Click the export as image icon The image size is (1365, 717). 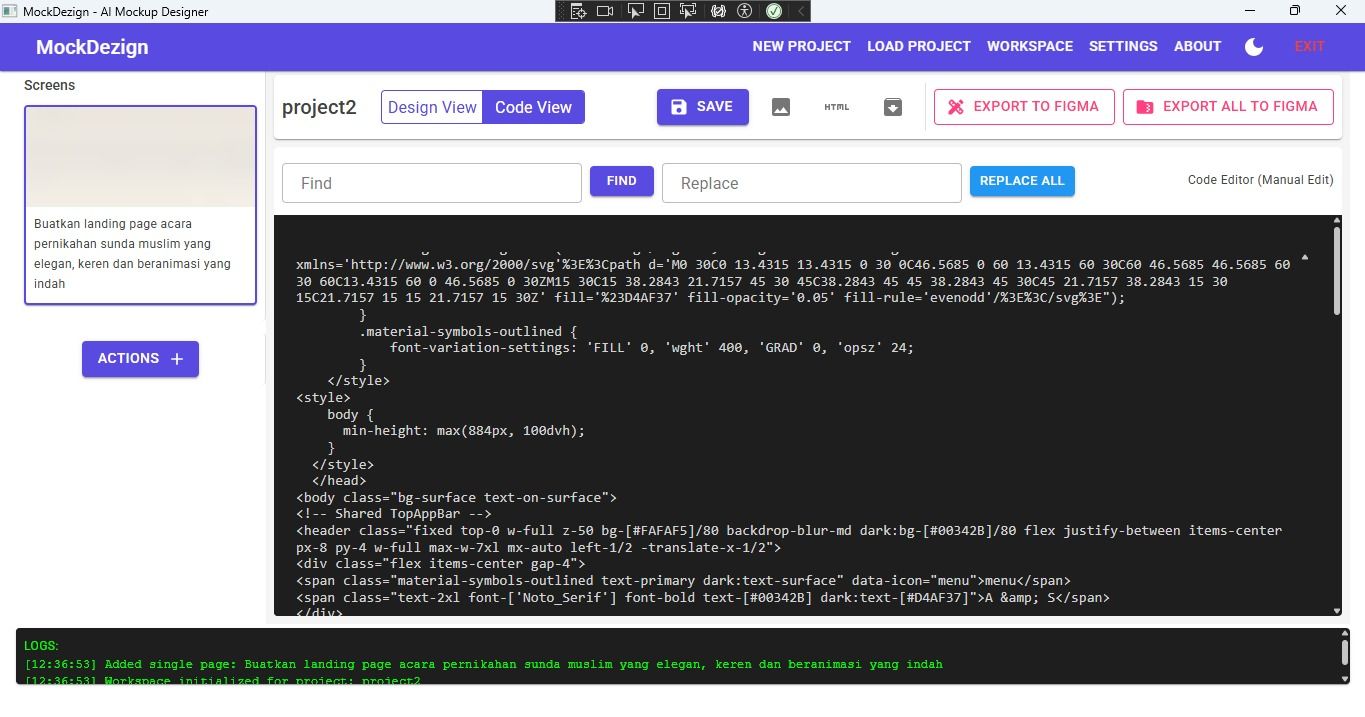[x=781, y=107]
